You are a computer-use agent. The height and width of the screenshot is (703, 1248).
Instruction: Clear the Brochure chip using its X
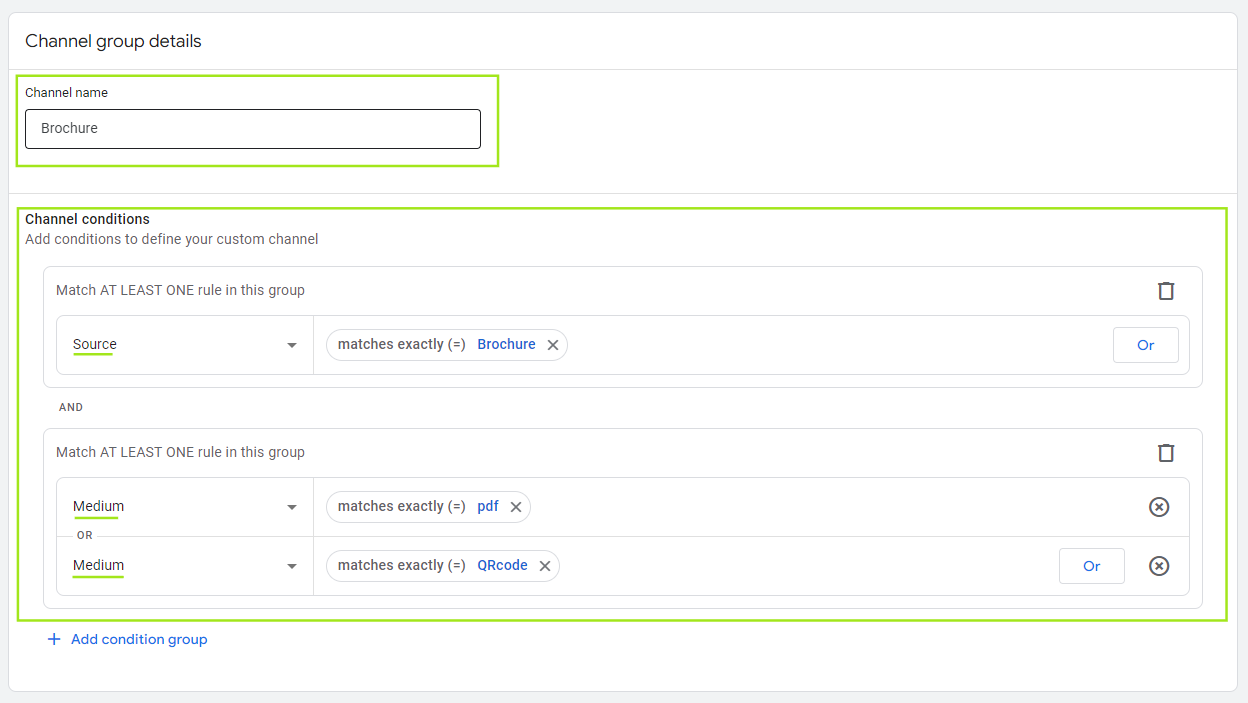tap(553, 345)
